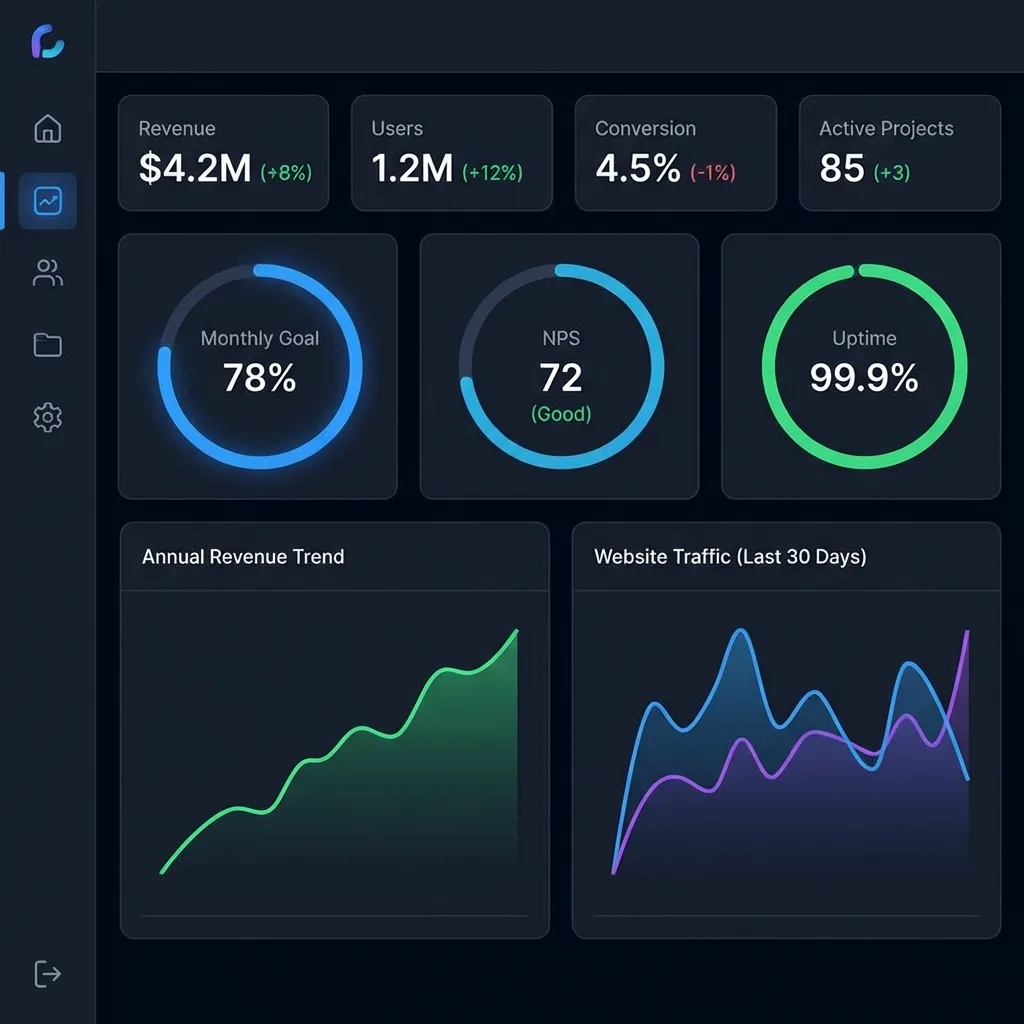Click the Uptime 99.9% ring
The height and width of the screenshot is (1024, 1024).
tap(861, 366)
